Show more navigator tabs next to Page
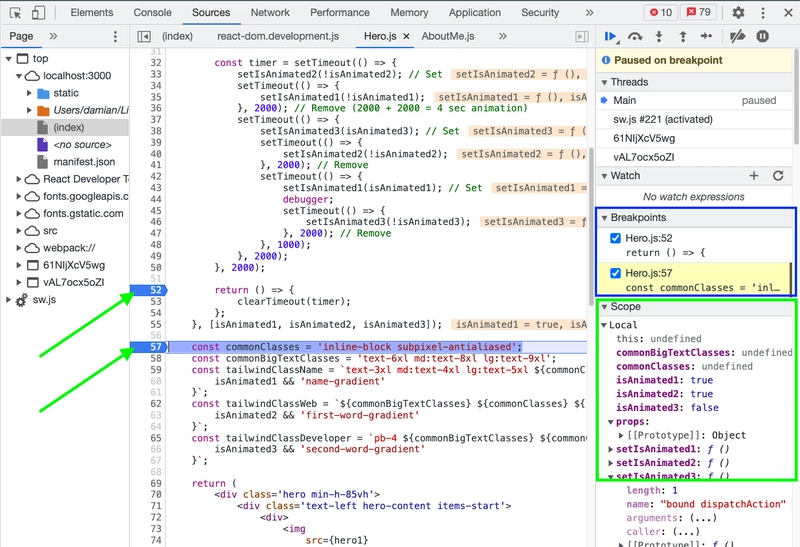800x547 pixels. tap(53, 36)
